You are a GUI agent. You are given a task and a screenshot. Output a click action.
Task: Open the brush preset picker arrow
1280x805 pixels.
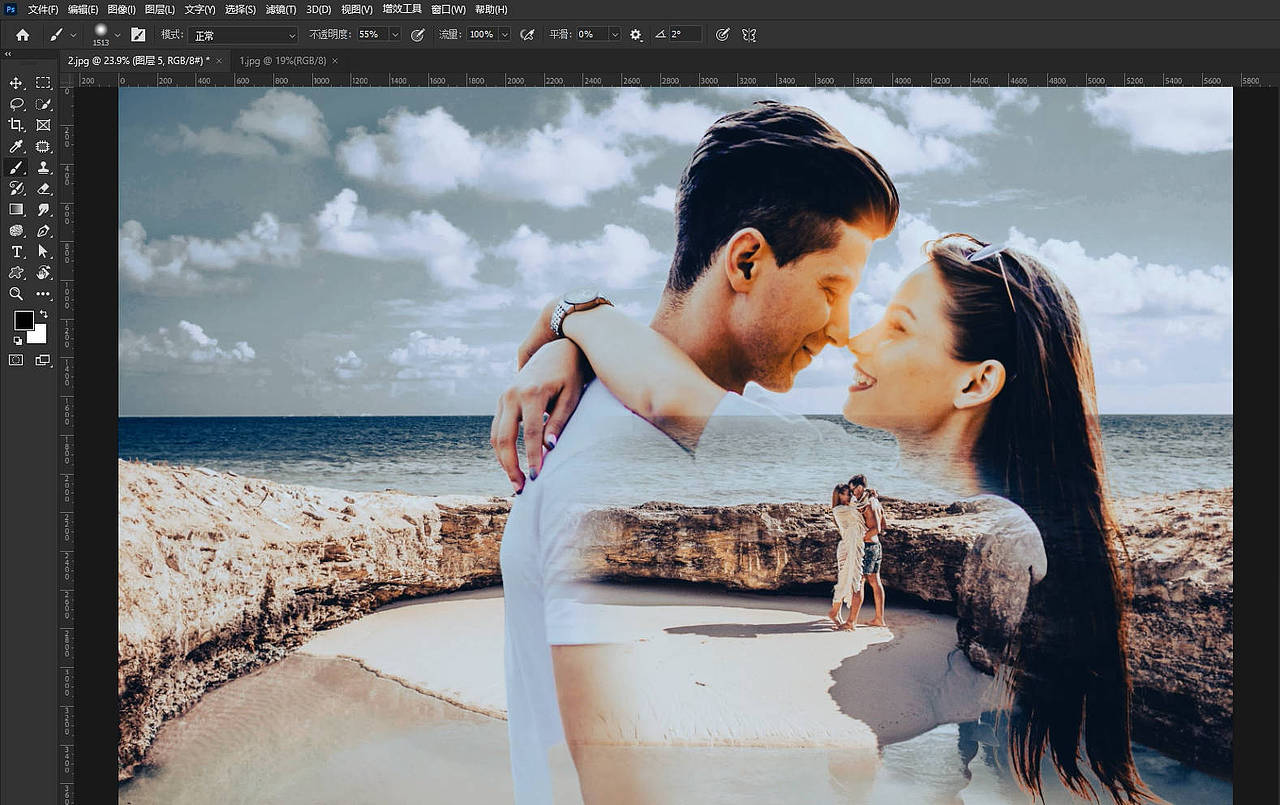coord(117,34)
